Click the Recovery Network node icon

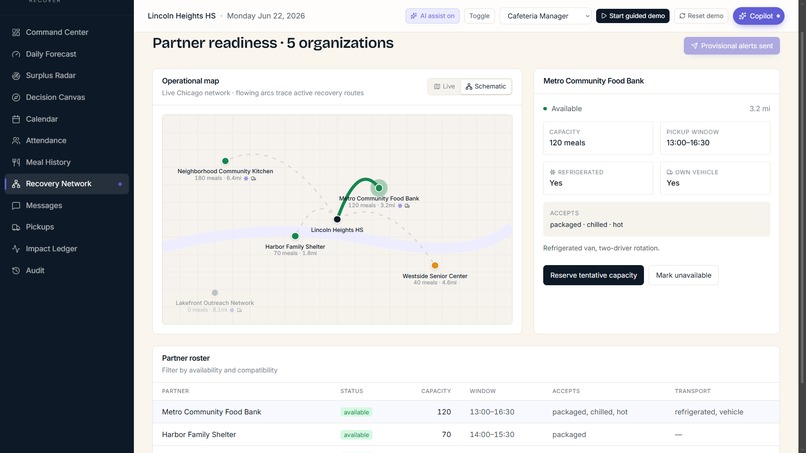(x=16, y=184)
